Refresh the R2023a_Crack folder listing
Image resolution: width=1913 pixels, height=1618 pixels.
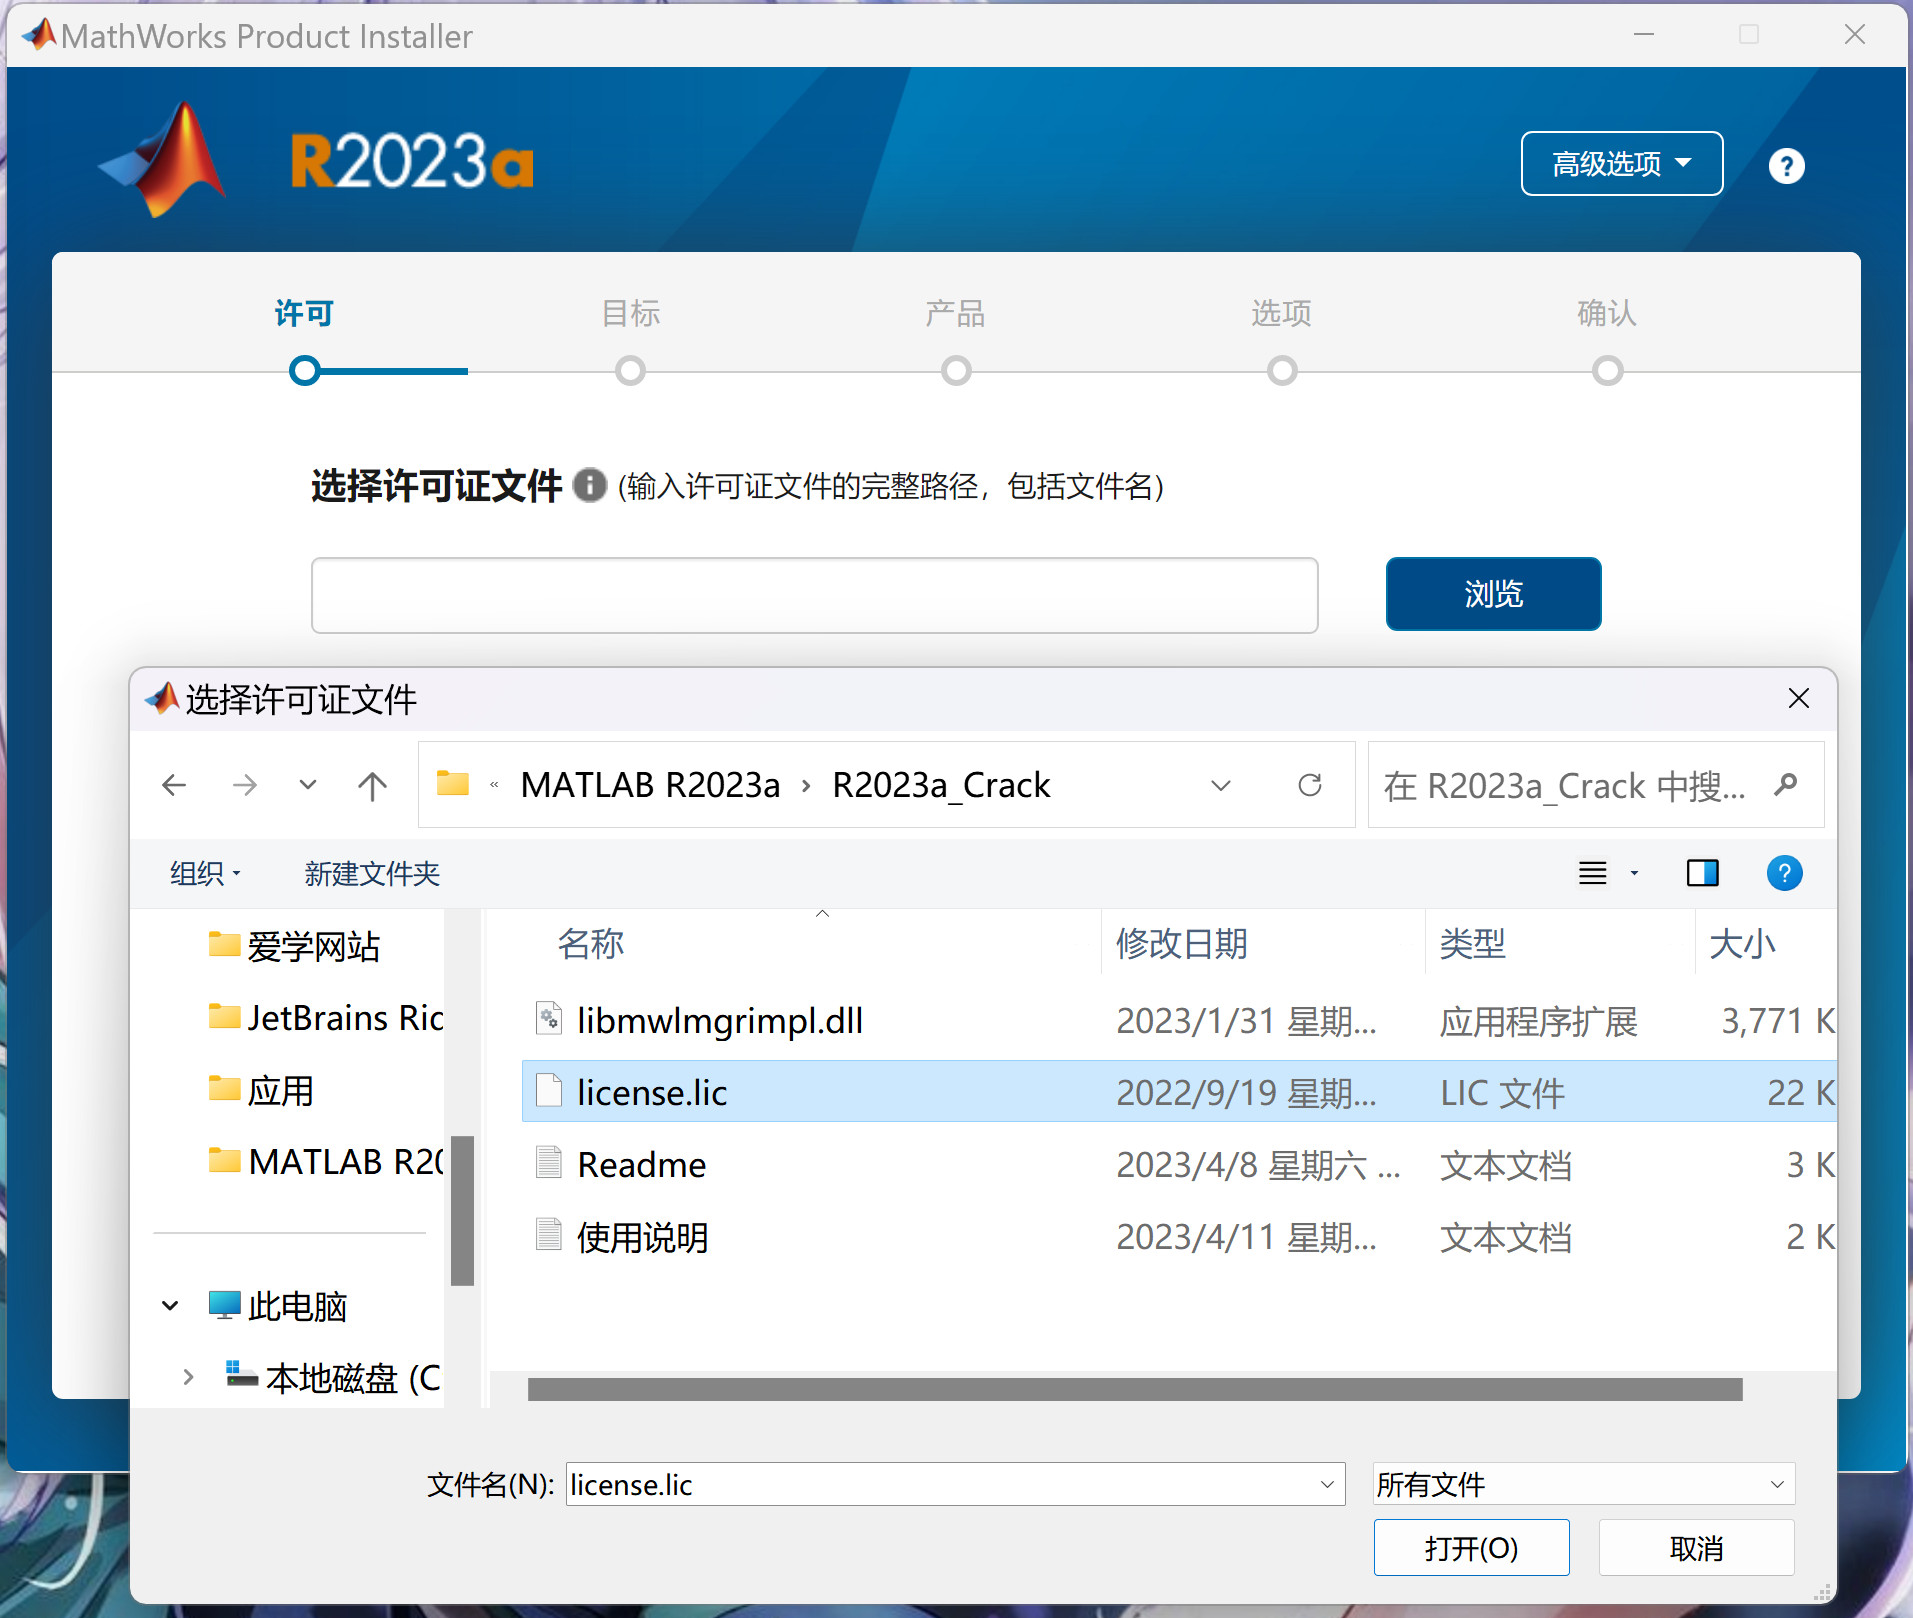click(x=1309, y=785)
